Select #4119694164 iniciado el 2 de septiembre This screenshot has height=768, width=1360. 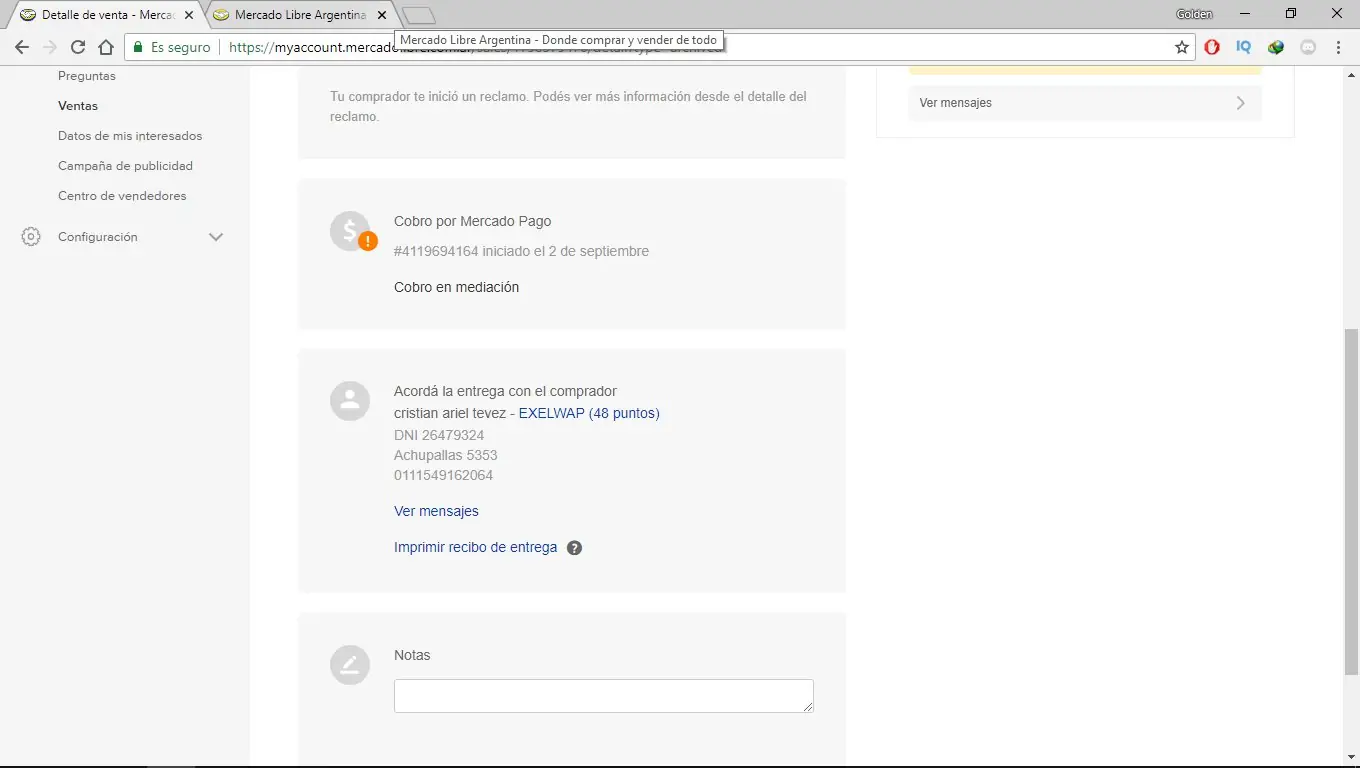[521, 251]
